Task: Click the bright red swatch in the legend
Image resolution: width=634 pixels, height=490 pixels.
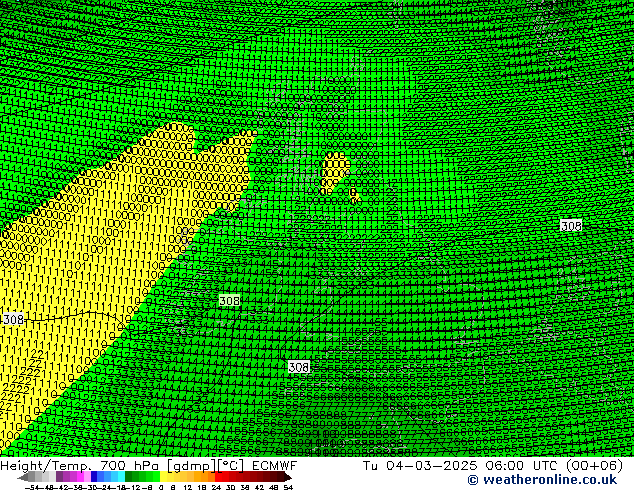Action: point(218,477)
